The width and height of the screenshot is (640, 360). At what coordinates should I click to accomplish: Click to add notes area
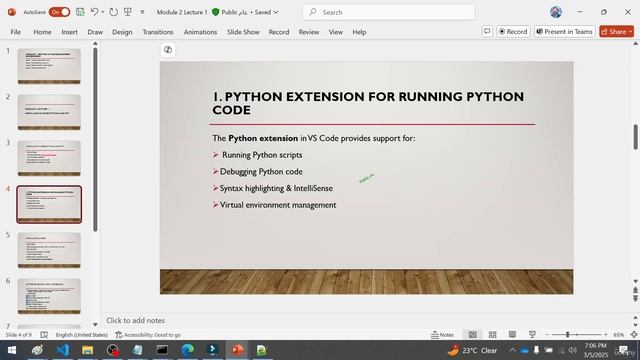[136, 320]
